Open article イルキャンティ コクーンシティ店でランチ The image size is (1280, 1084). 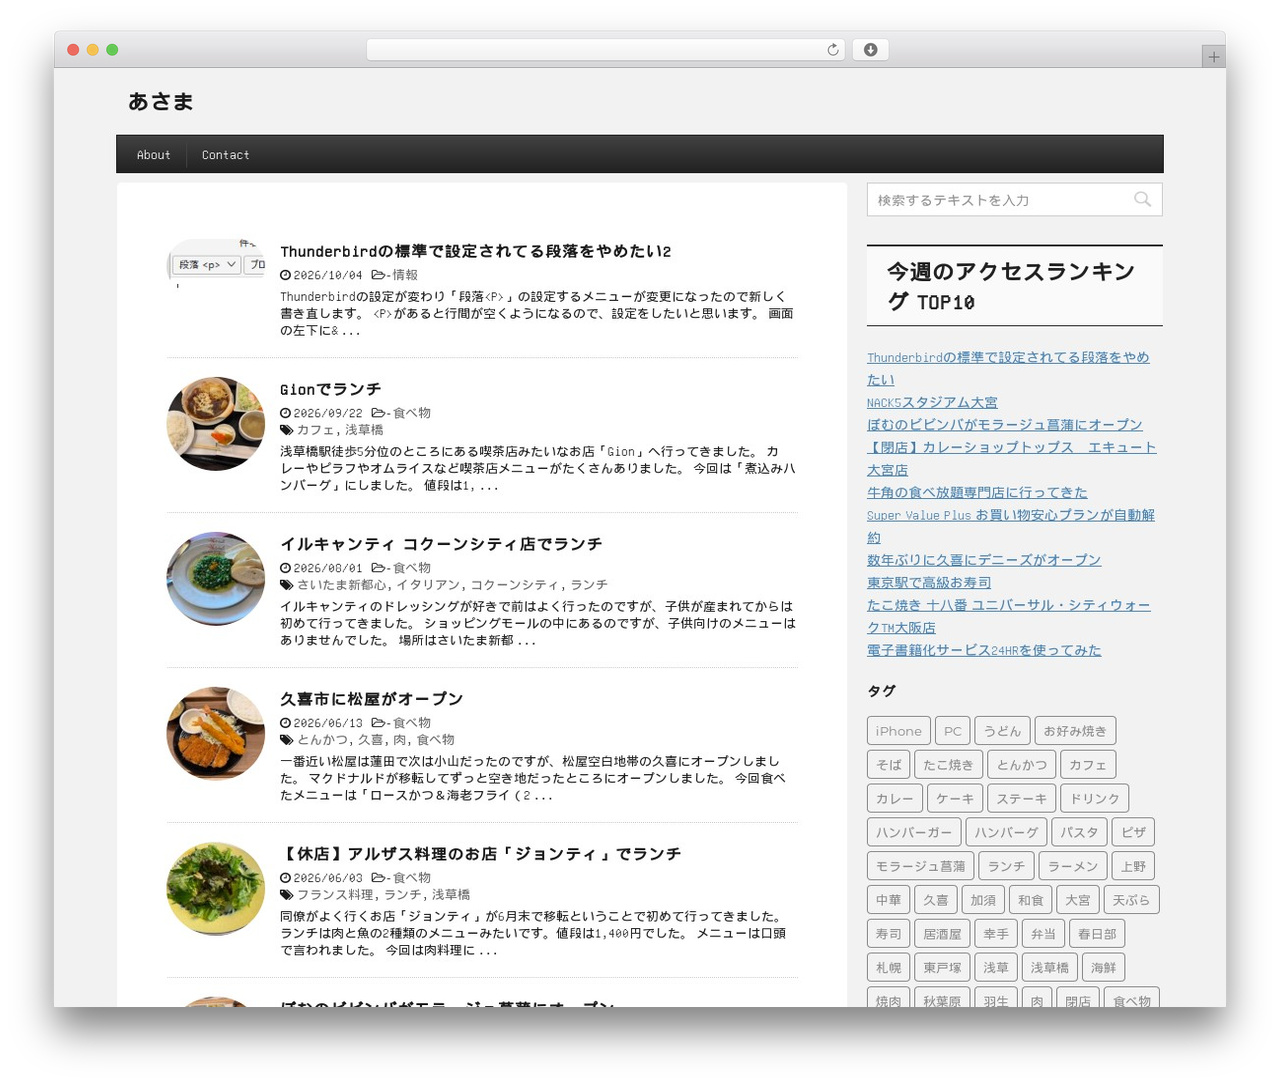[x=441, y=544]
